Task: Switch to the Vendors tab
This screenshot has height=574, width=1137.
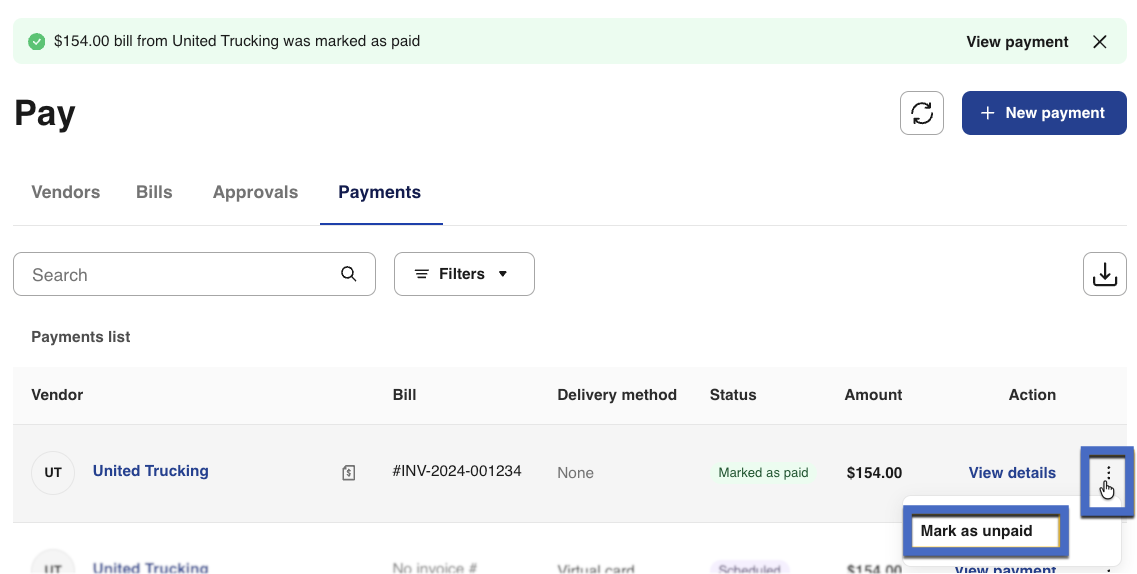Action: (x=66, y=192)
